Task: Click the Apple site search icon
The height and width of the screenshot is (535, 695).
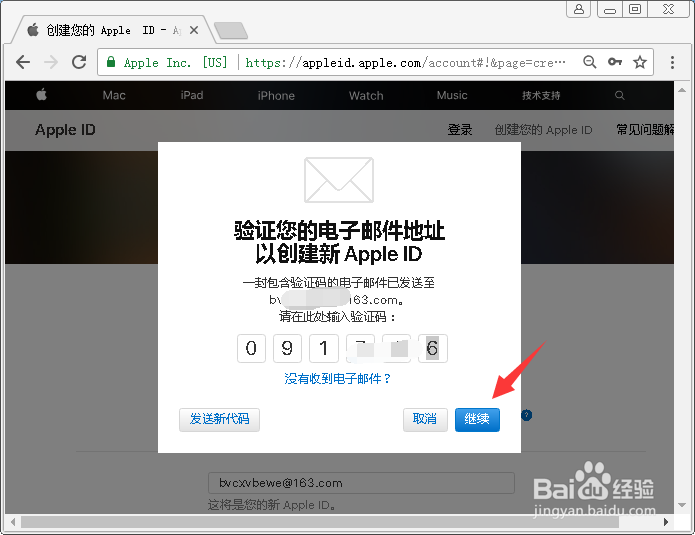Action: click(620, 95)
